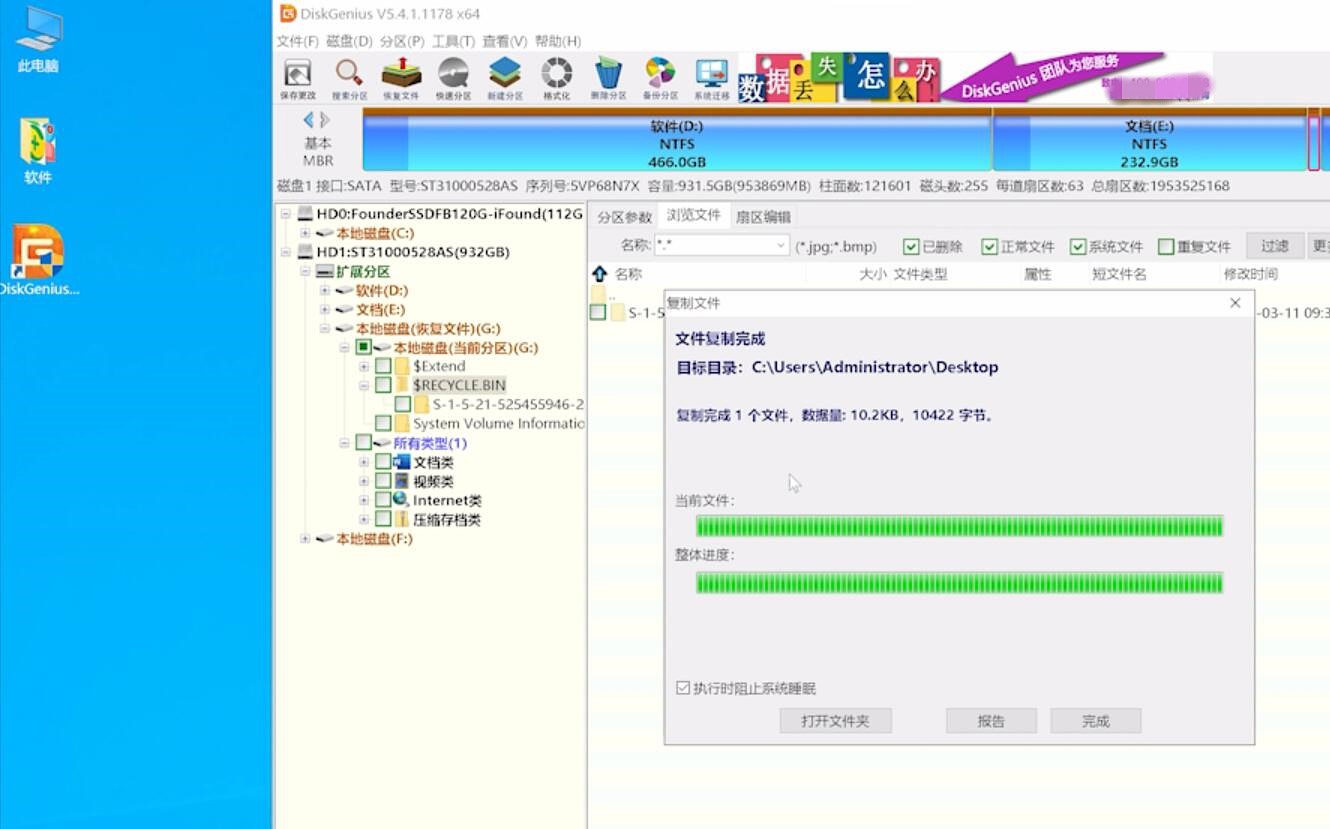Click the 整体进度 progress bar
The width and height of the screenshot is (1330, 829).
(960, 583)
